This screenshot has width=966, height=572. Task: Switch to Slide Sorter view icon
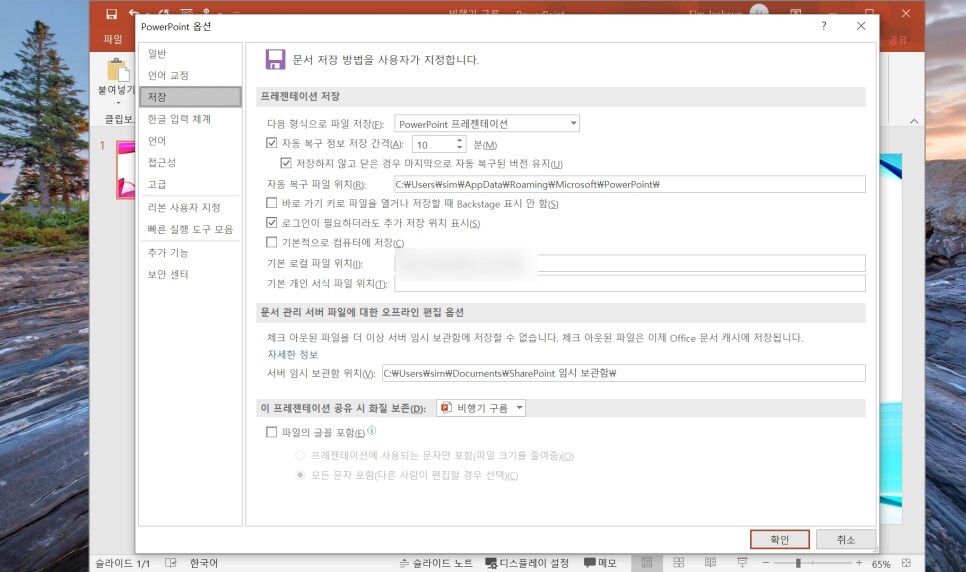tap(679, 563)
